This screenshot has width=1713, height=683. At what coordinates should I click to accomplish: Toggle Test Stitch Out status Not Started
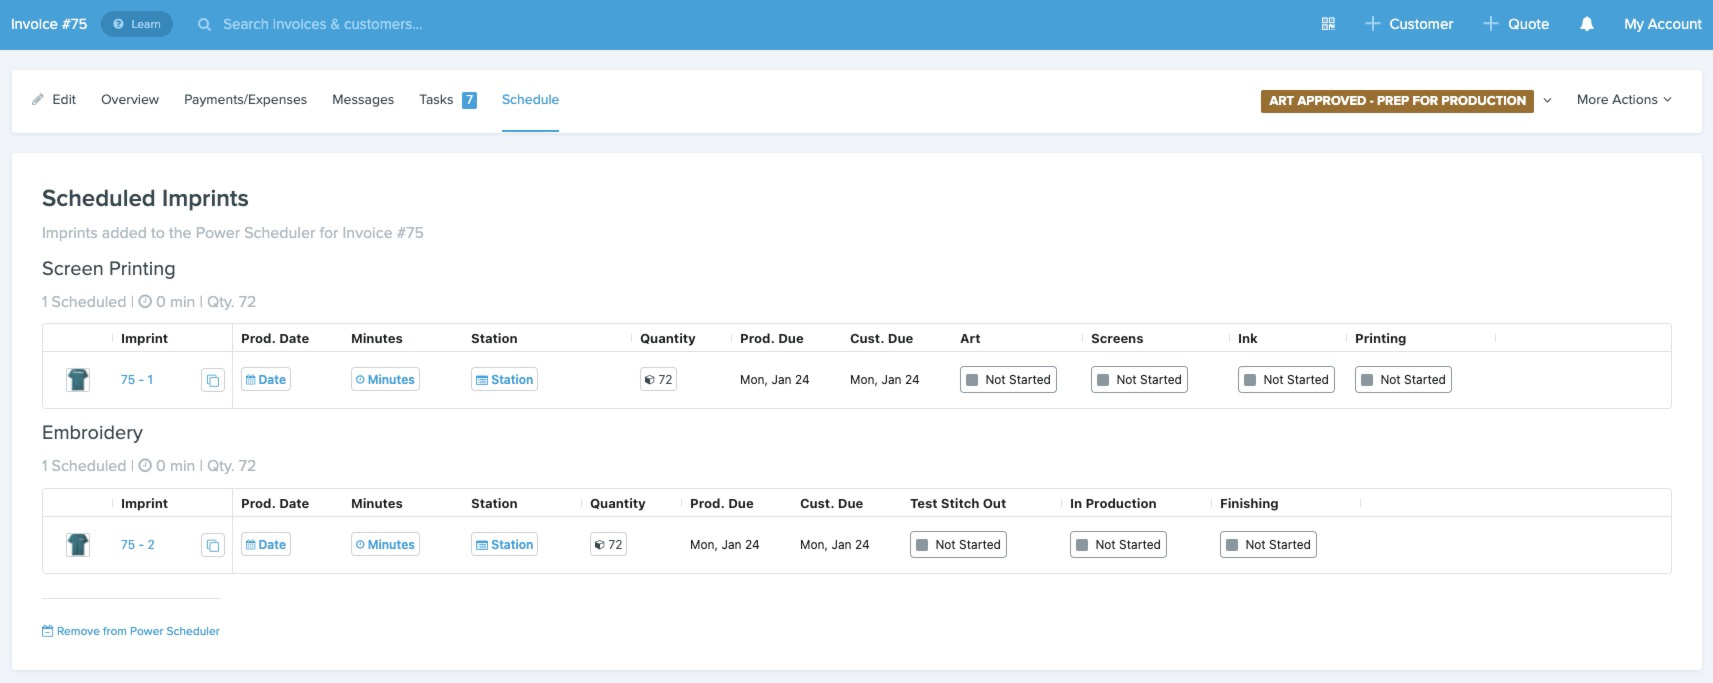[x=958, y=545]
